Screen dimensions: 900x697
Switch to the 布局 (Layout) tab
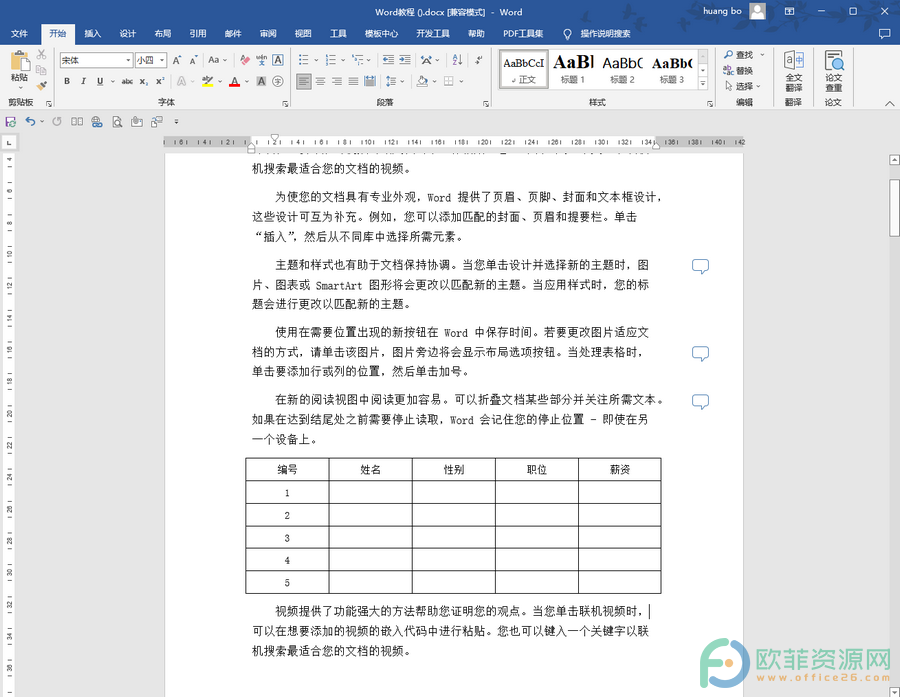162,33
